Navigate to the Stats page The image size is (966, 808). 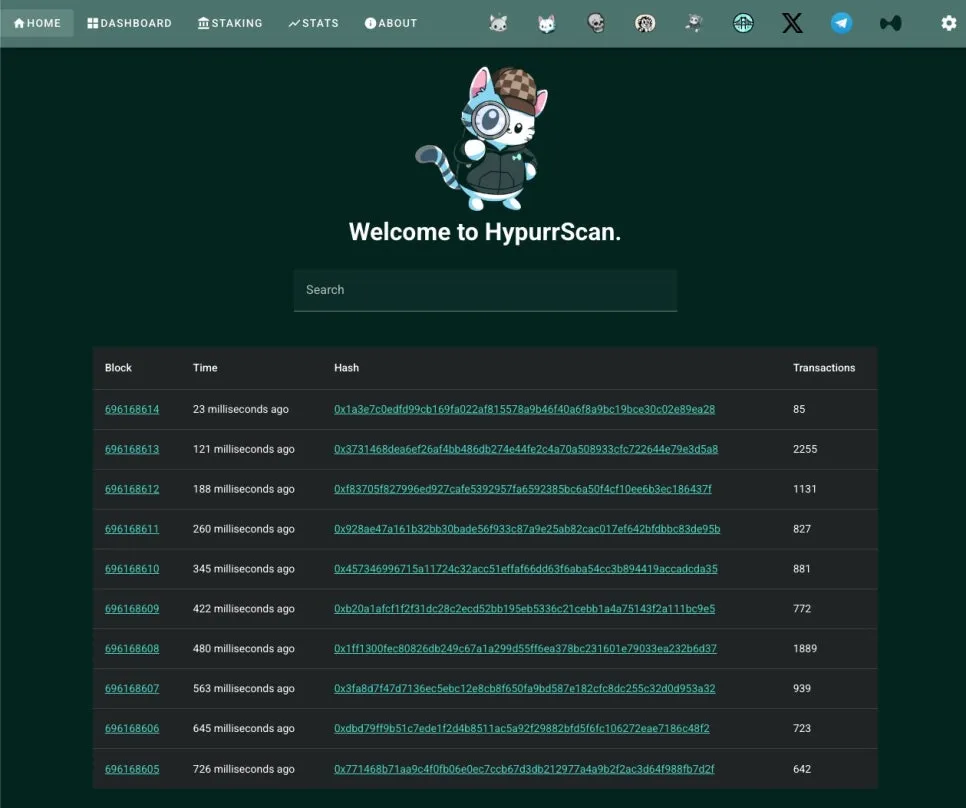313,22
